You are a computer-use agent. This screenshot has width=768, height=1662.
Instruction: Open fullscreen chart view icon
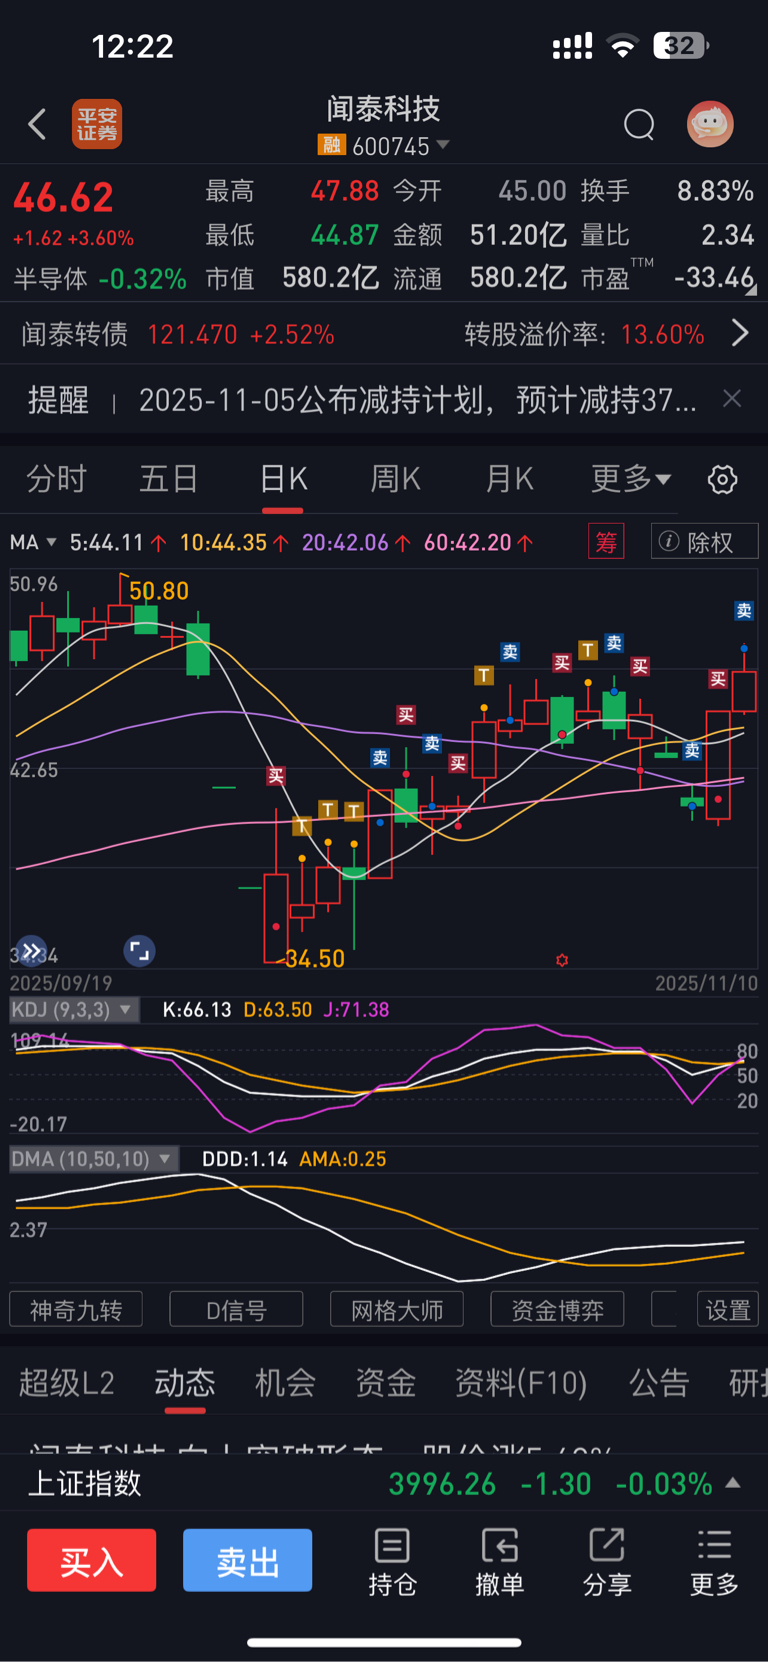139,951
